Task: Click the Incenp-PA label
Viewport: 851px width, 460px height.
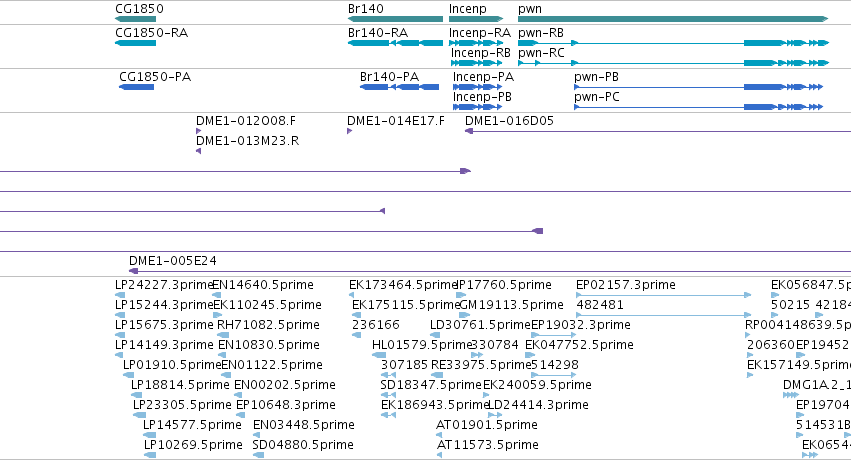Action: pos(483,76)
